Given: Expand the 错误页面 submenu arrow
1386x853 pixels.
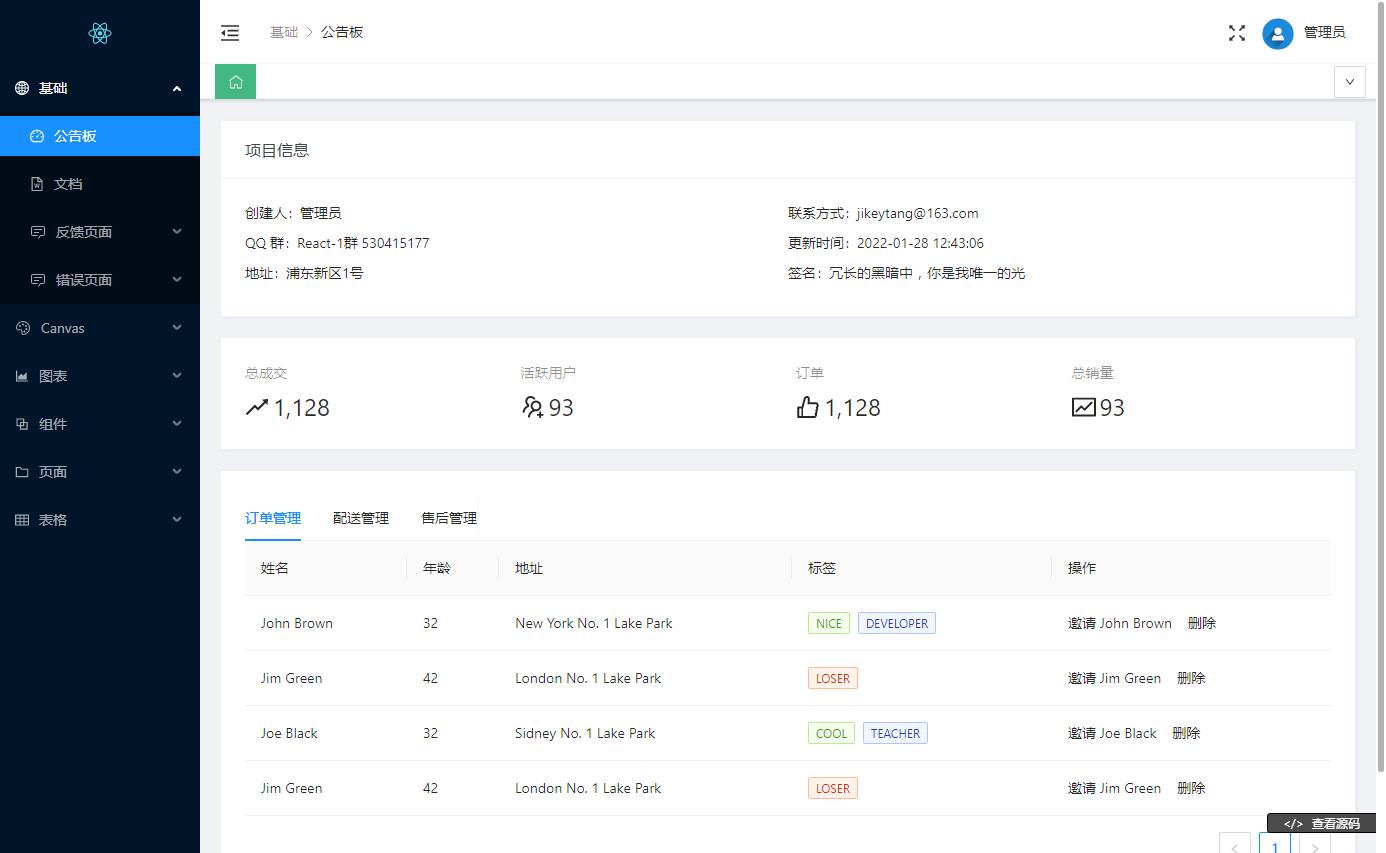Looking at the screenshot, I should point(177,280).
